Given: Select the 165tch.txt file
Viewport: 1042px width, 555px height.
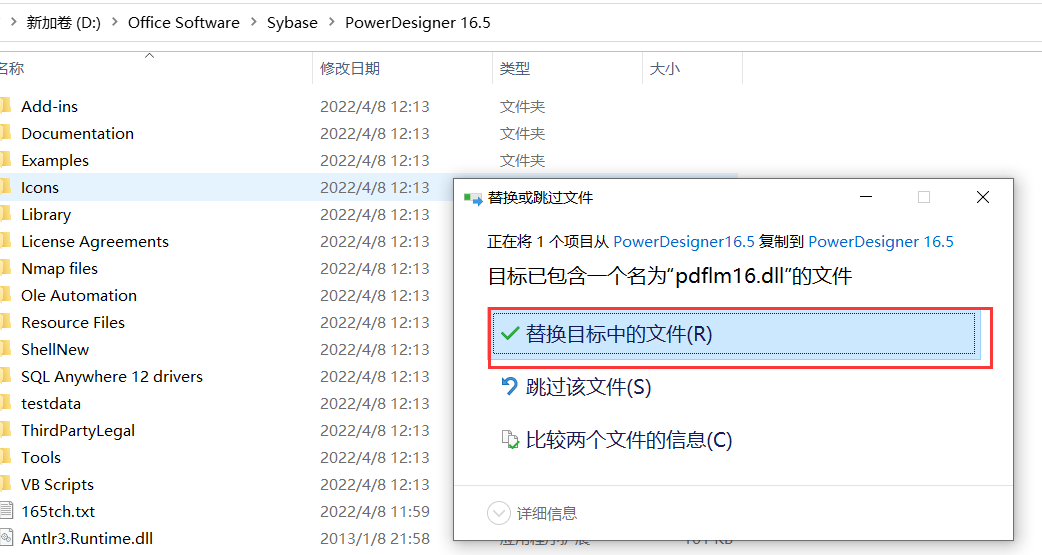Looking at the screenshot, I should tap(58, 512).
